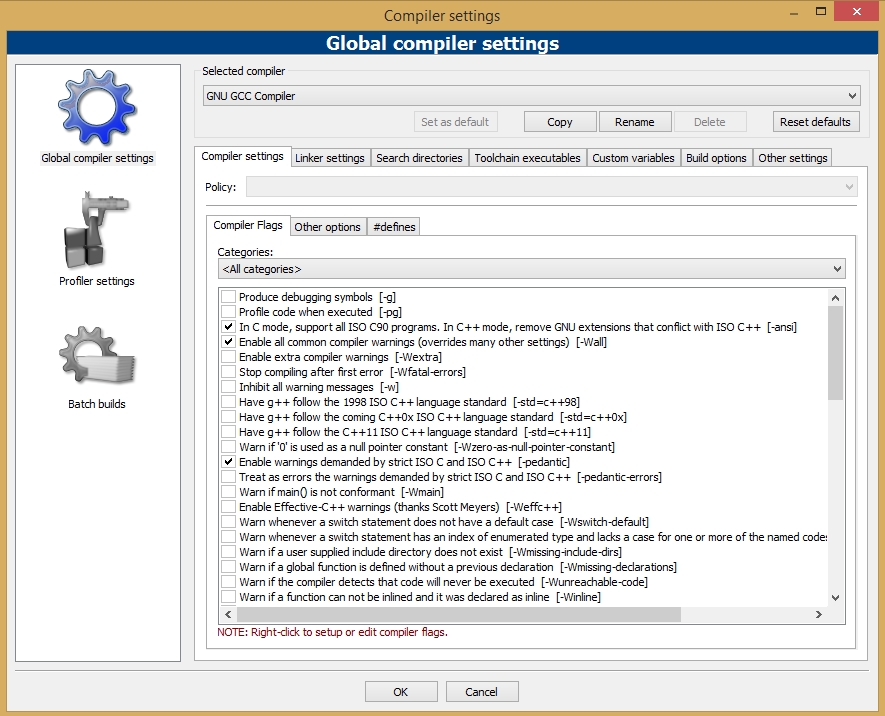Check the -Wswitch-default warning option
Image resolution: width=885 pixels, height=716 pixels.
228,522
